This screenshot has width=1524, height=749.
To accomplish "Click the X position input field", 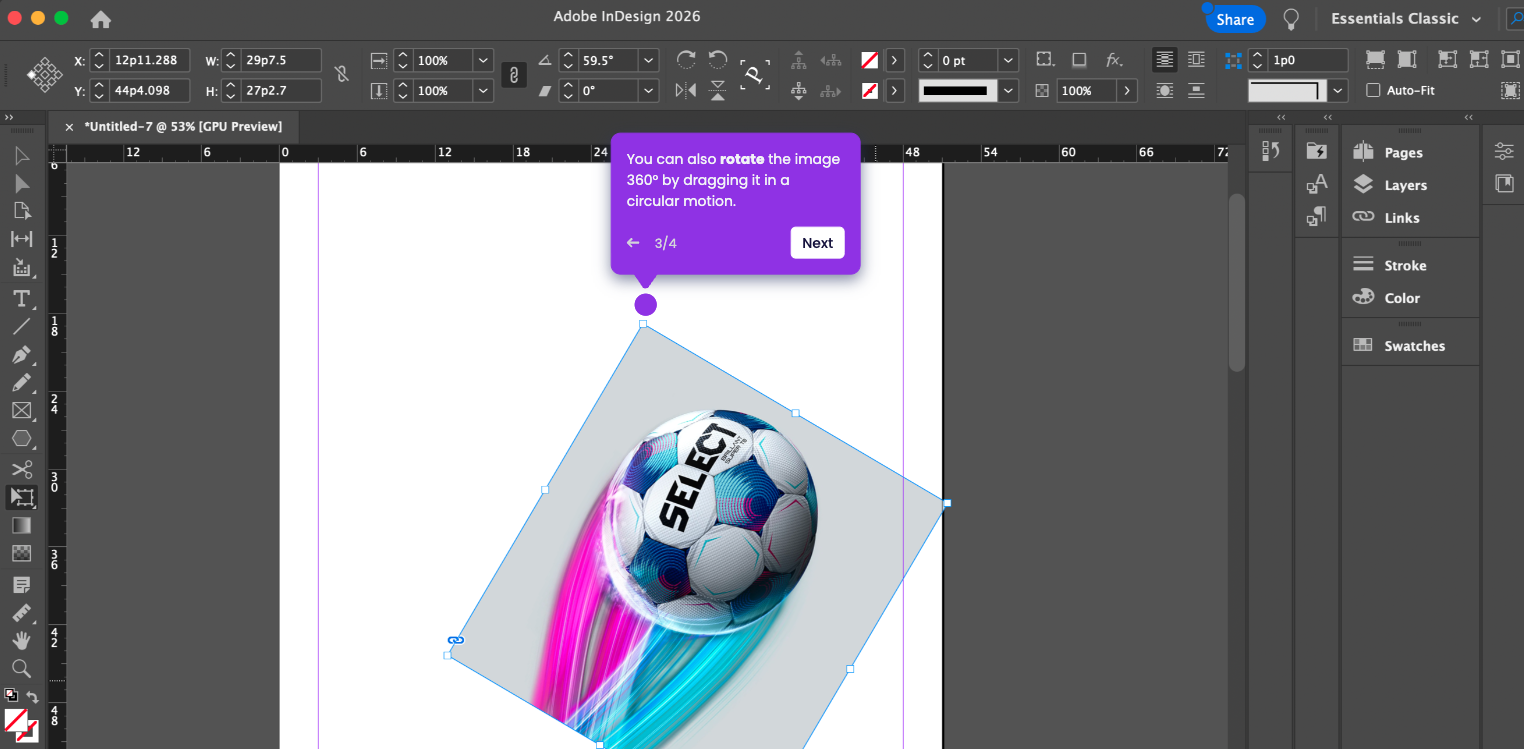I will coord(149,60).
